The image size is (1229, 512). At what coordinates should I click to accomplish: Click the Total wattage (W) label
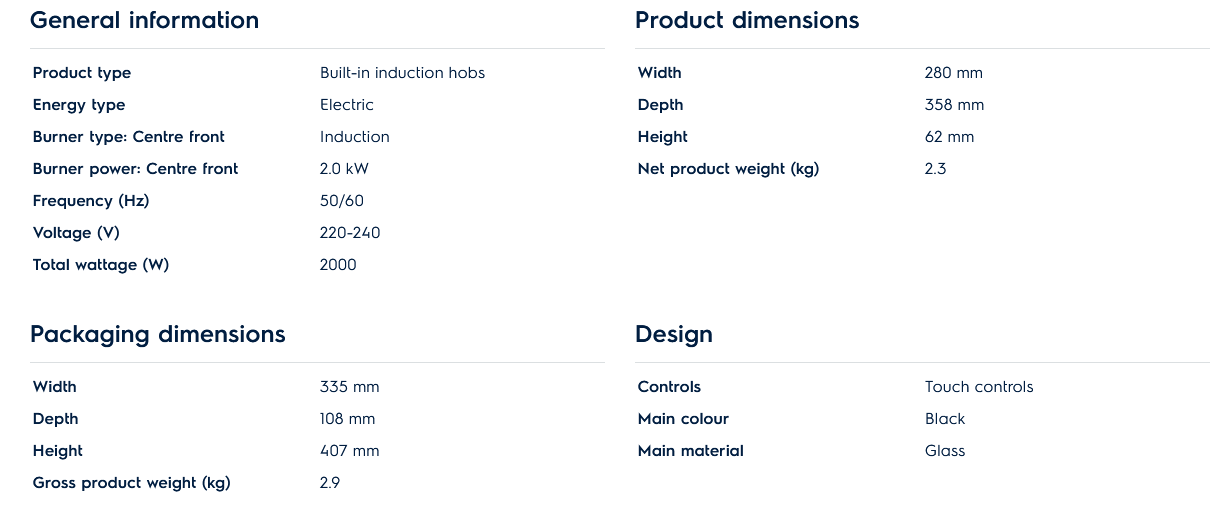pos(101,265)
